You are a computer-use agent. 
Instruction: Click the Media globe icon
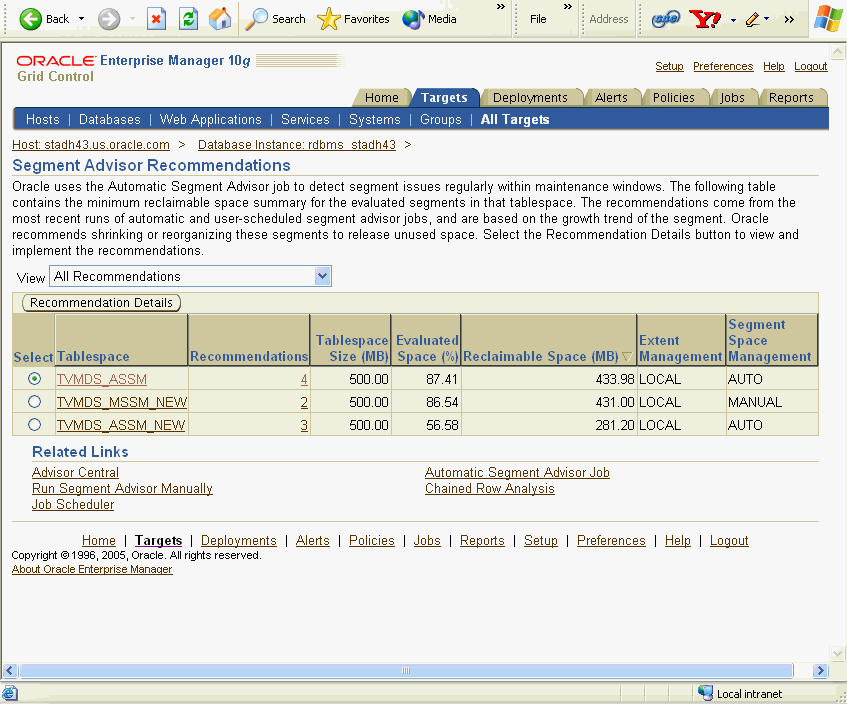pos(413,18)
